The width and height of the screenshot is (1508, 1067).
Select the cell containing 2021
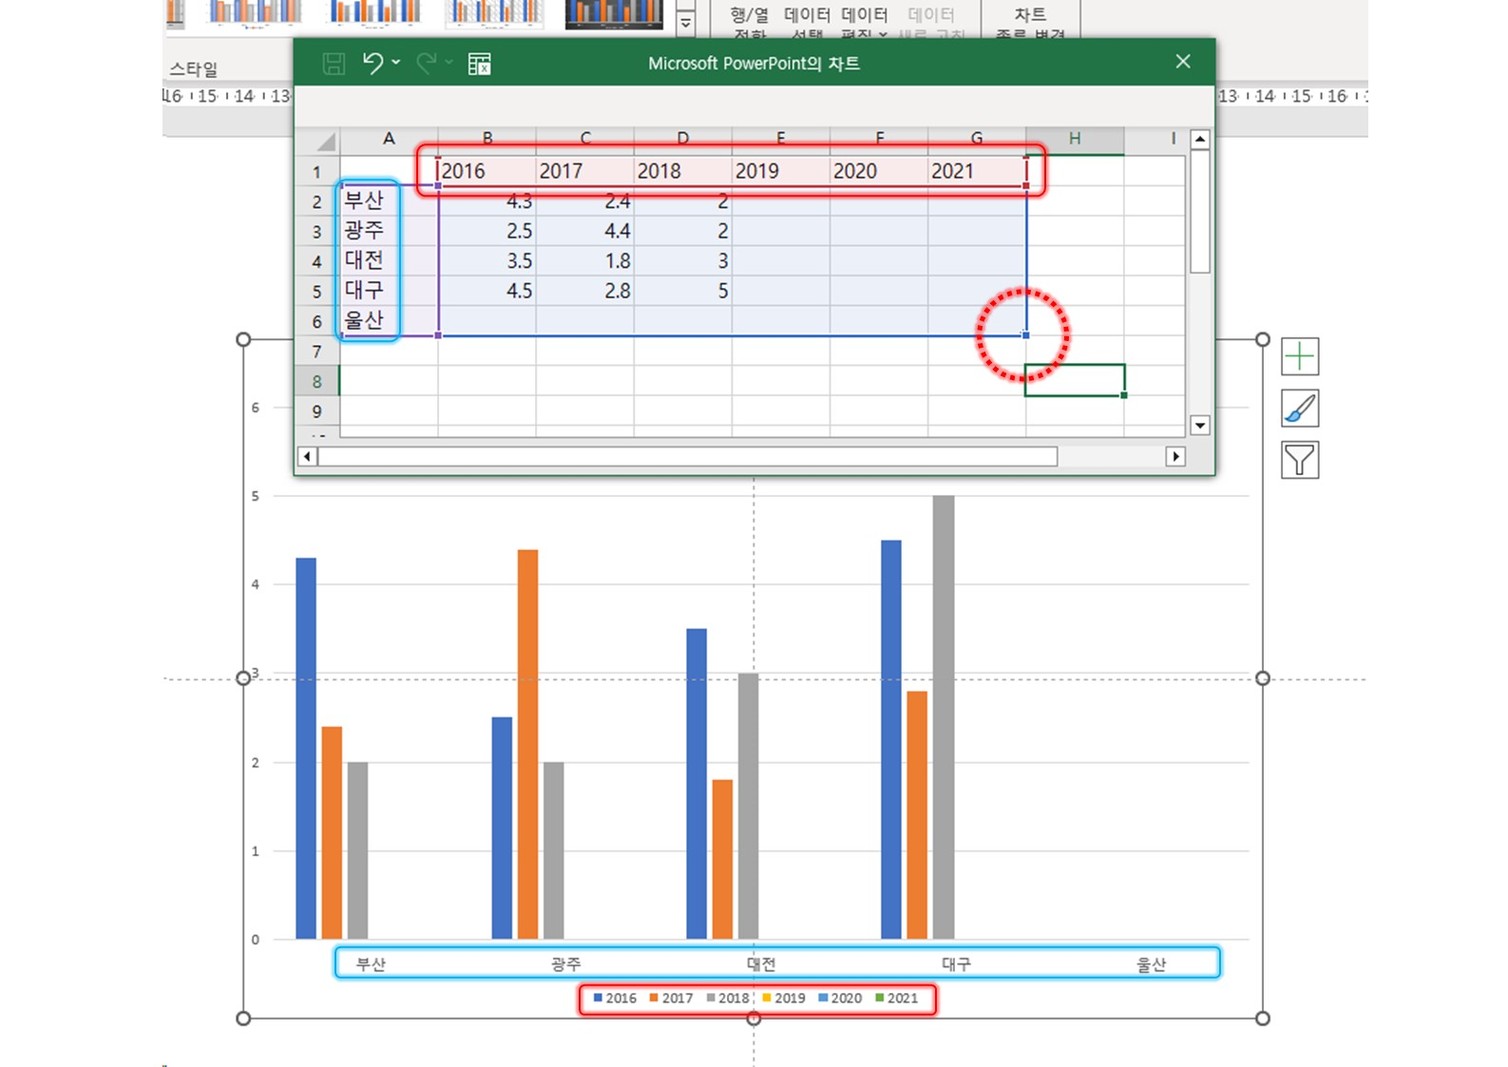(977, 171)
